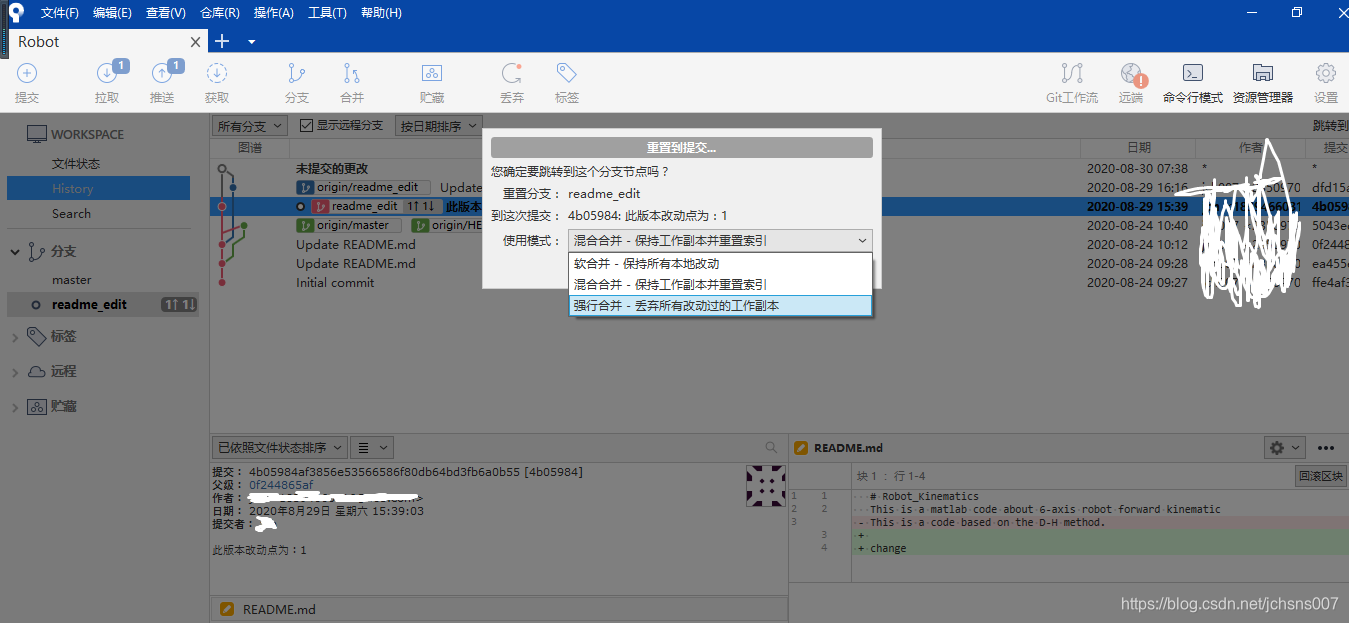Click the commit author avatar image

coord(765,485)
